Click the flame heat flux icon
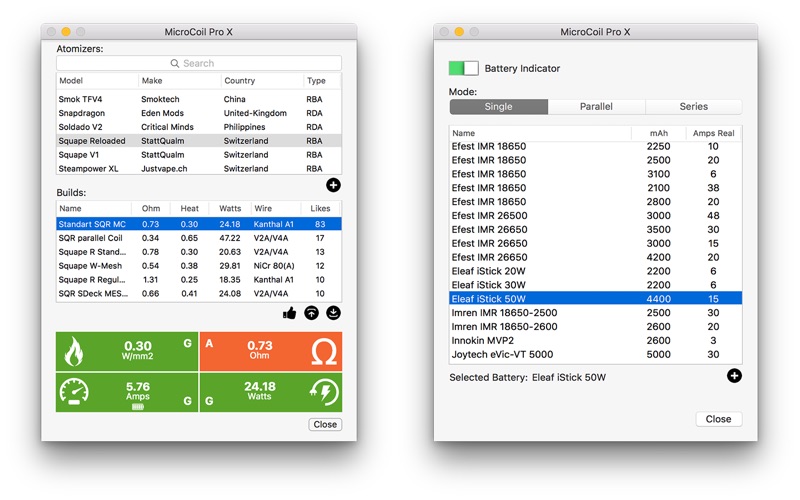 point(74,351)
